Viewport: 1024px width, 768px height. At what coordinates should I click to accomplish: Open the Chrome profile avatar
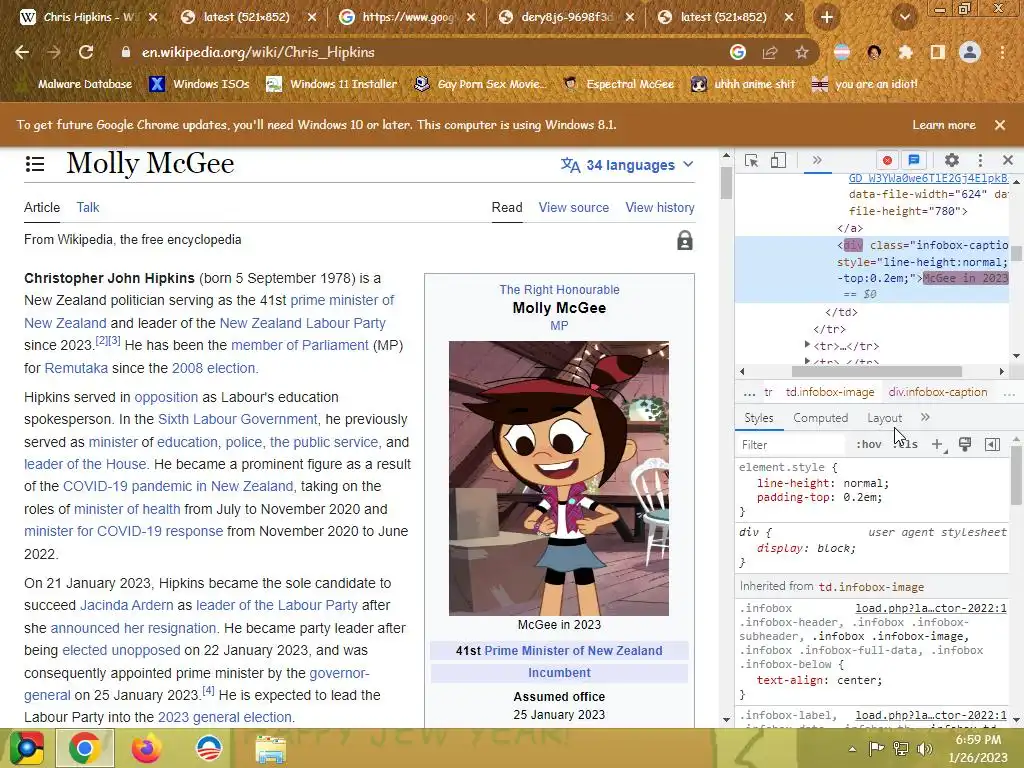tap(970, 52)
